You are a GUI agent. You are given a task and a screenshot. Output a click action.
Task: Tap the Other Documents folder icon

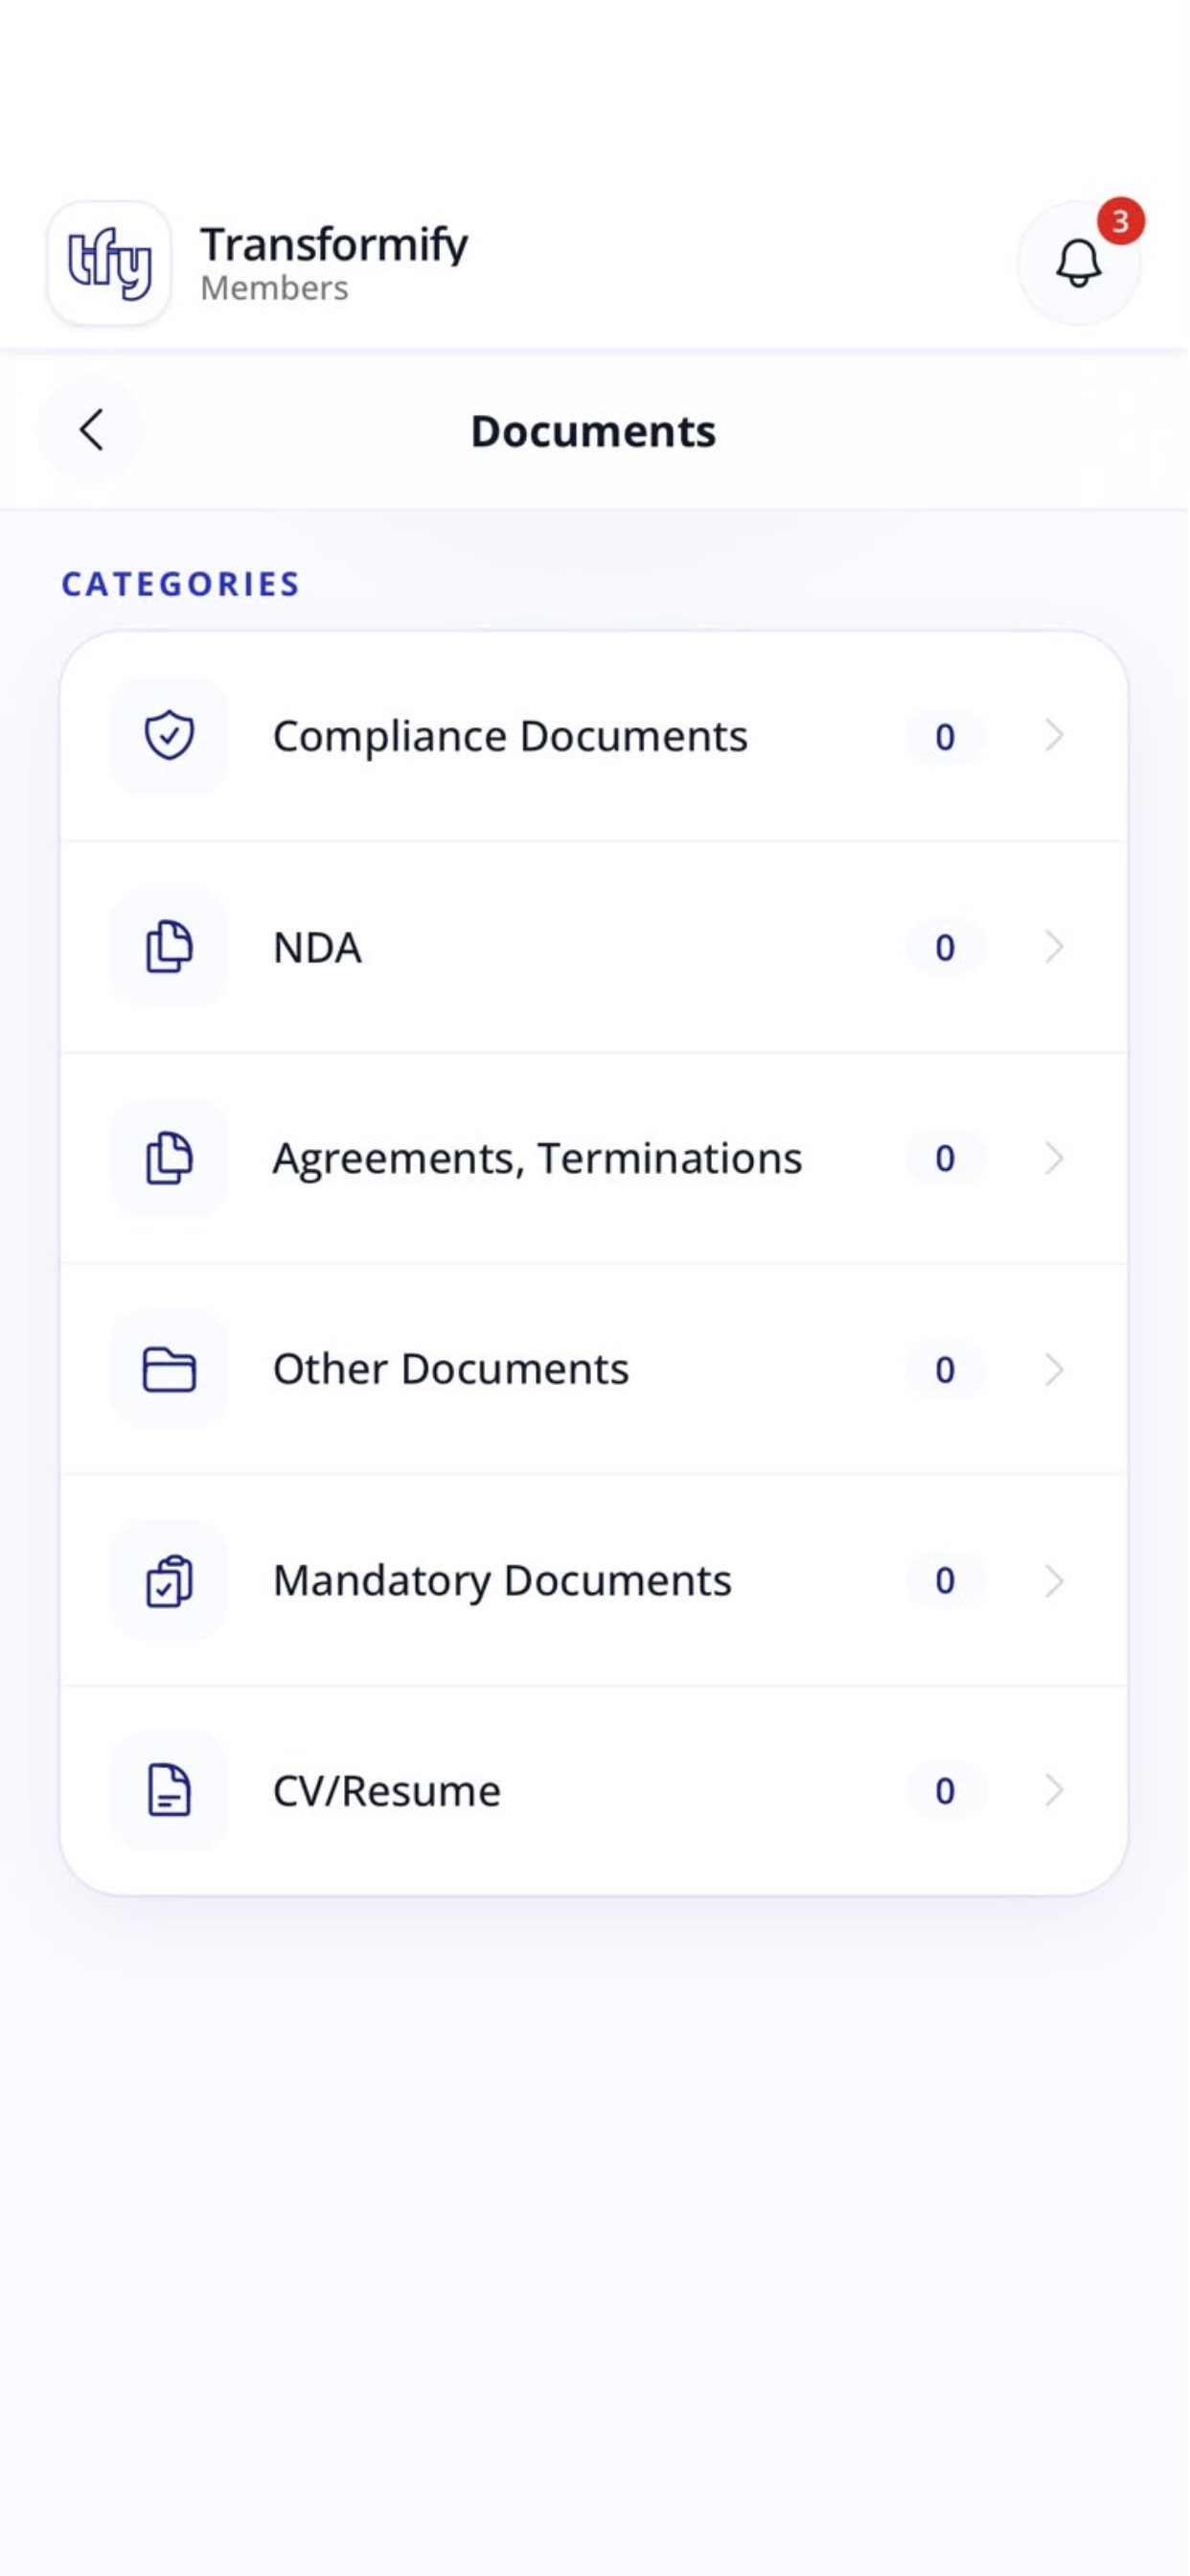click(x=169, y=1369)
